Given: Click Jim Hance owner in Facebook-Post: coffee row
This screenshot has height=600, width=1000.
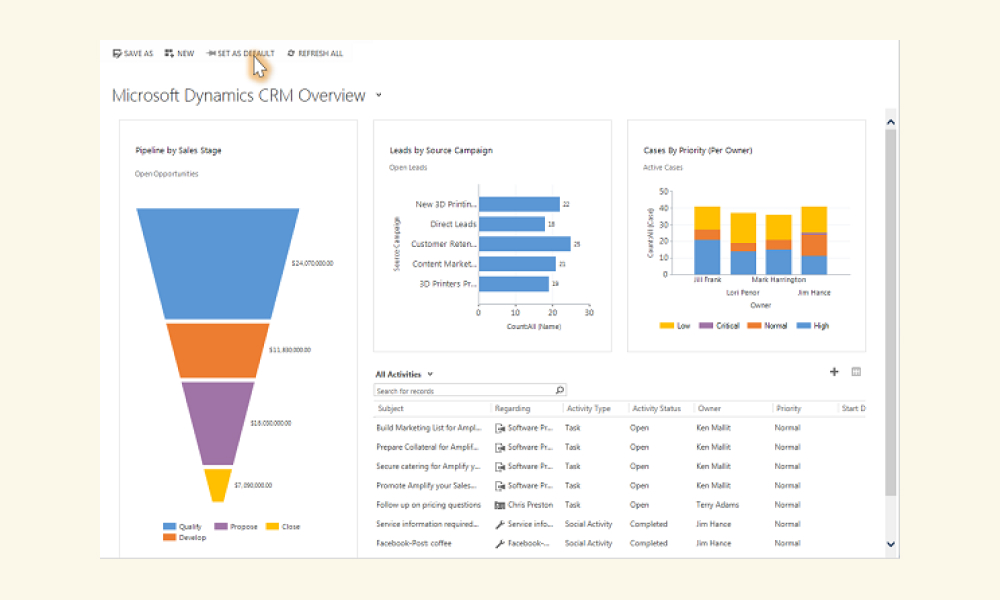Looking at the screenshot, I should pyautogui.click(x=714, y=543).
